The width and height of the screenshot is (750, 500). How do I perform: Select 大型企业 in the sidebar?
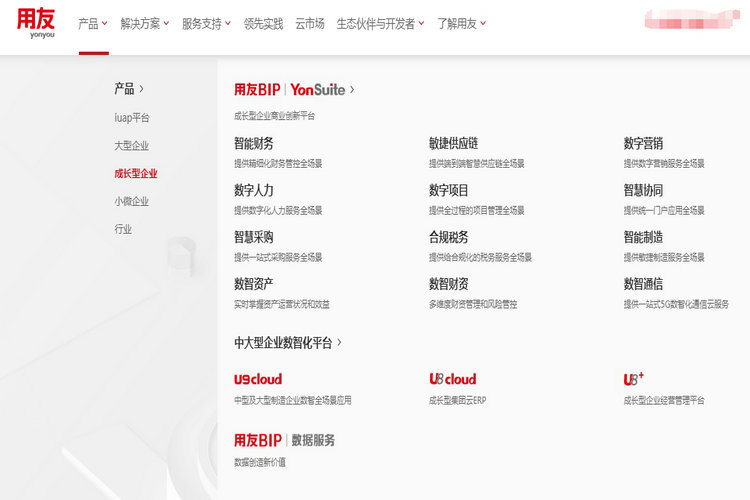(131, 145)
